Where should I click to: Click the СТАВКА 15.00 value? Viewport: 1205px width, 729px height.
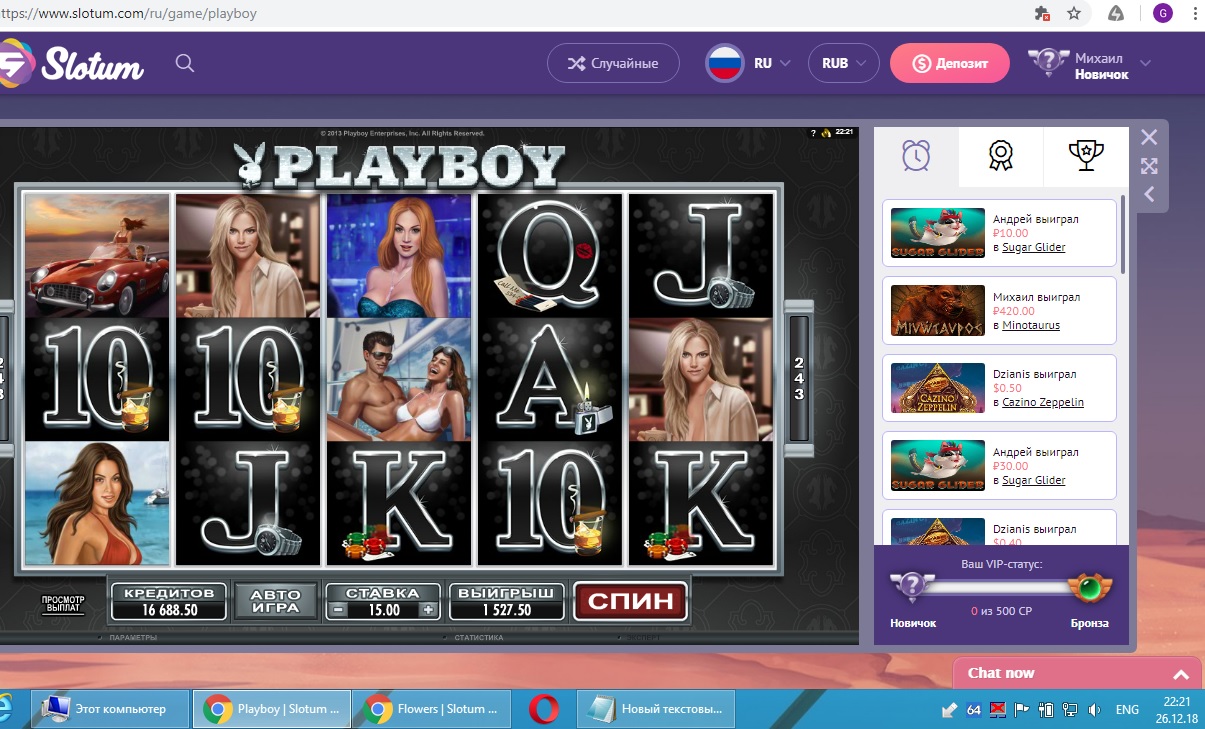(x=384, y=610)
